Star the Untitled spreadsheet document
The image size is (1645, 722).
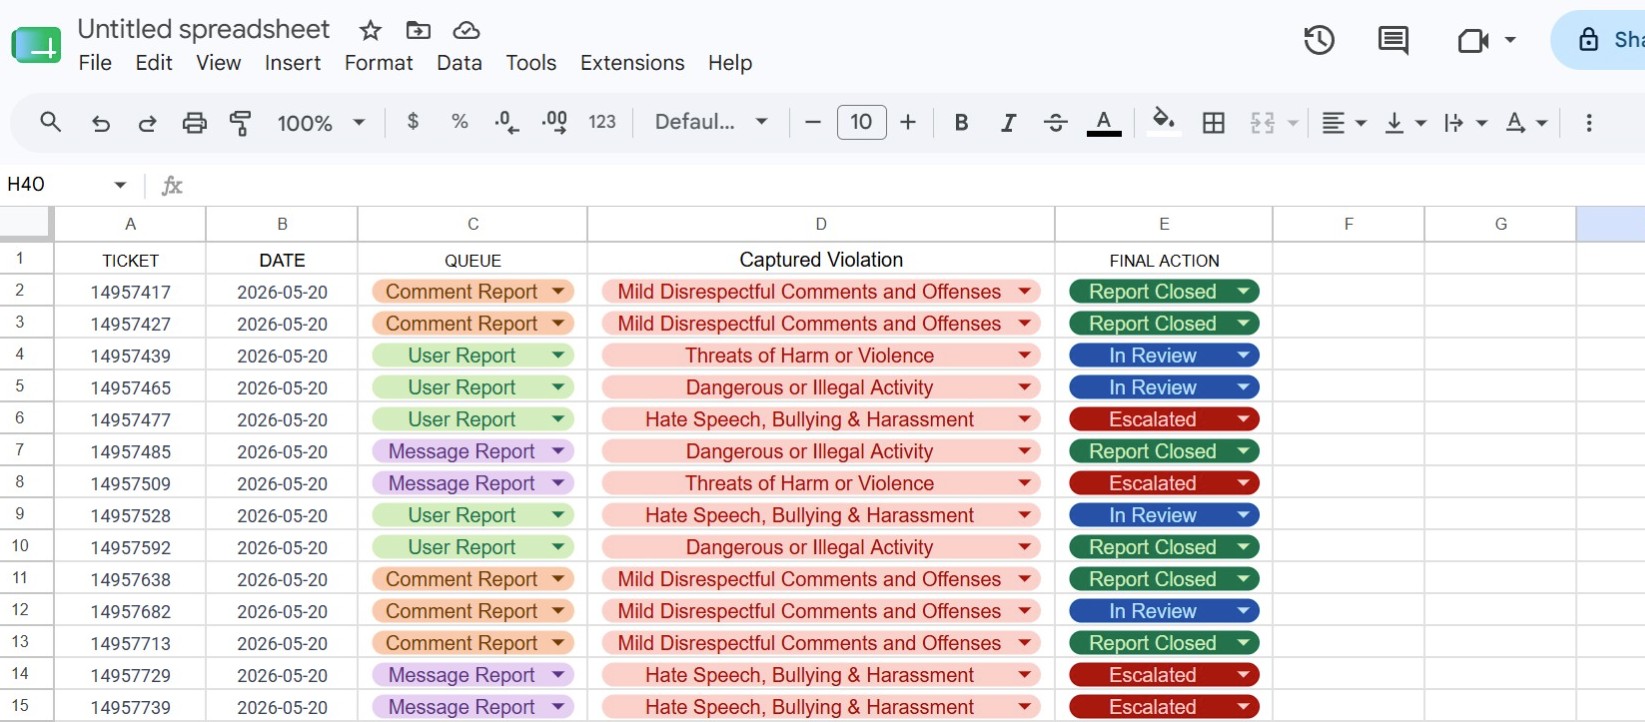(x=370, y=30)
